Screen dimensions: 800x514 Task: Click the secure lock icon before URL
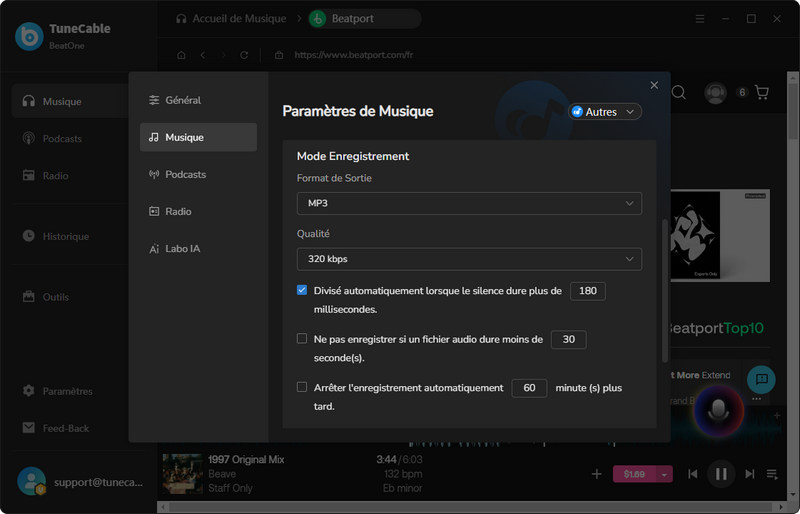279,55
